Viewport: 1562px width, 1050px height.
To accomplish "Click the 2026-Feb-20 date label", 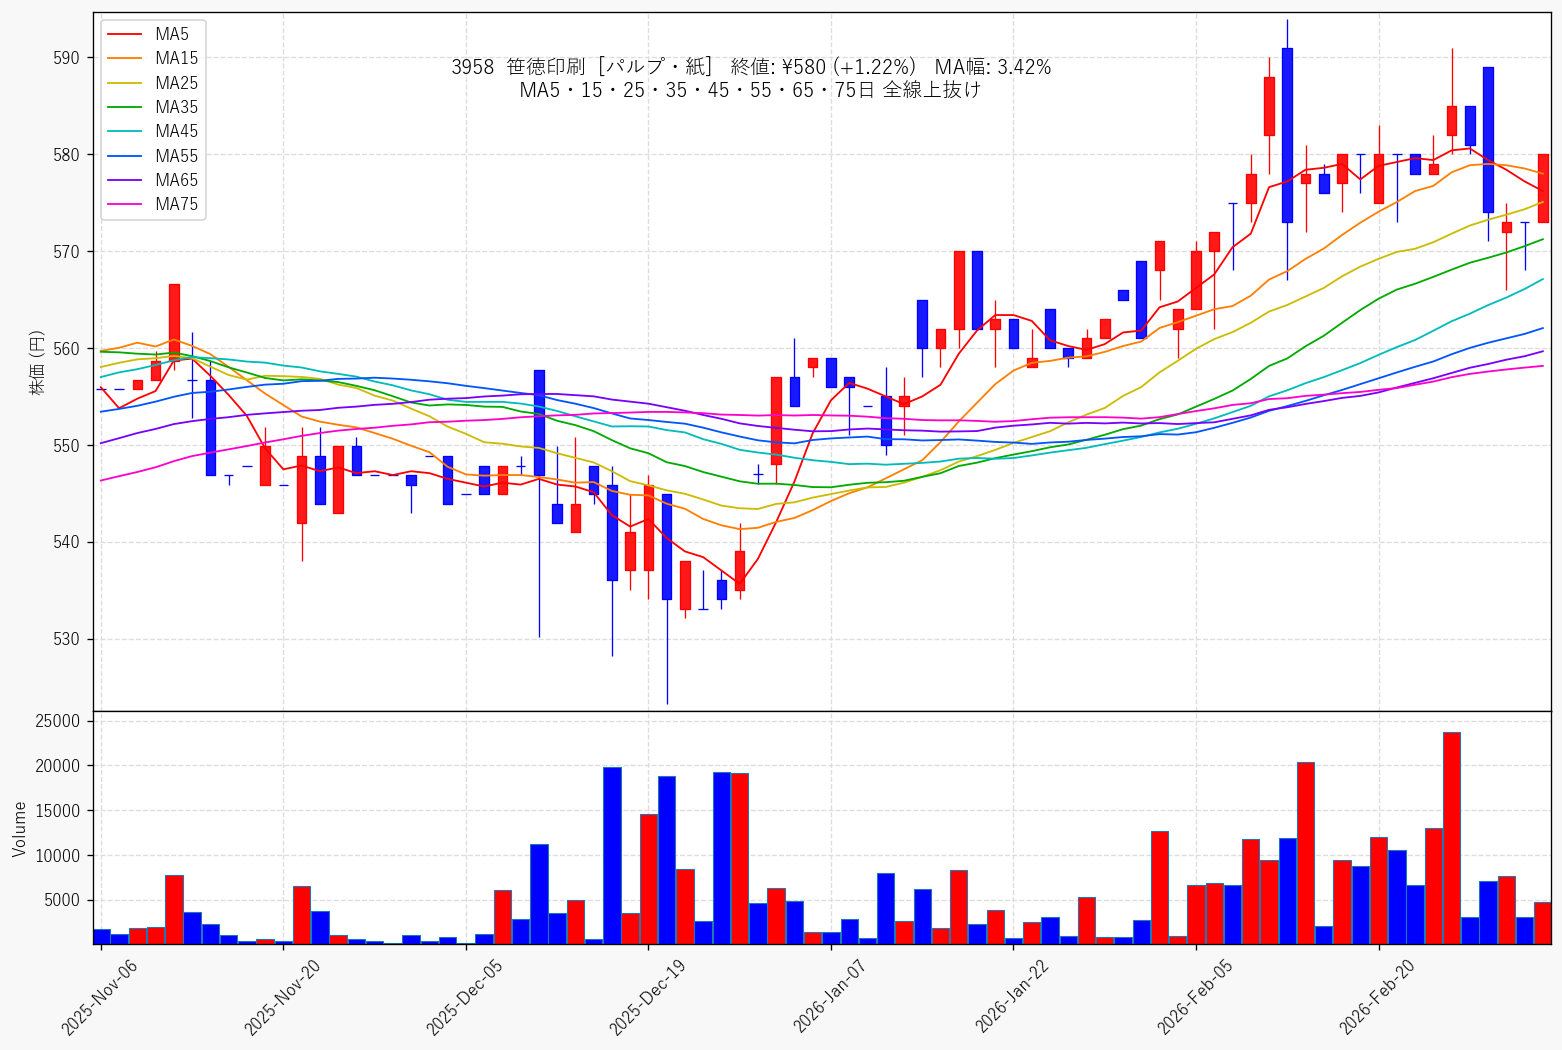I will point(1377,997).
